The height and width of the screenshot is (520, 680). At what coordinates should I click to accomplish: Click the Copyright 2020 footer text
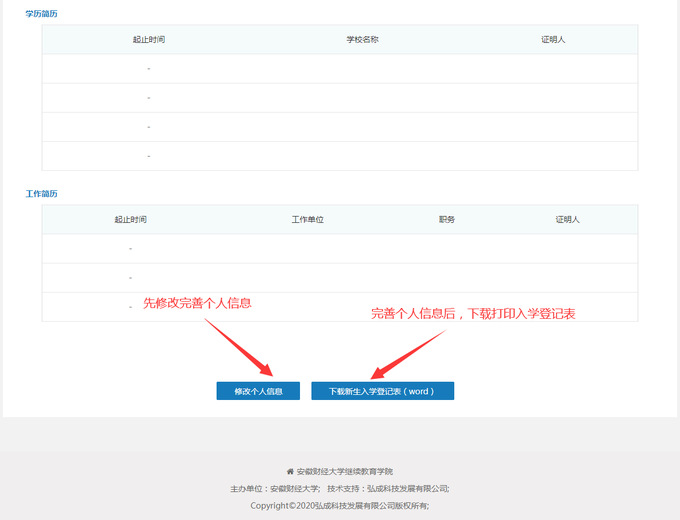[x=339, y=506]
